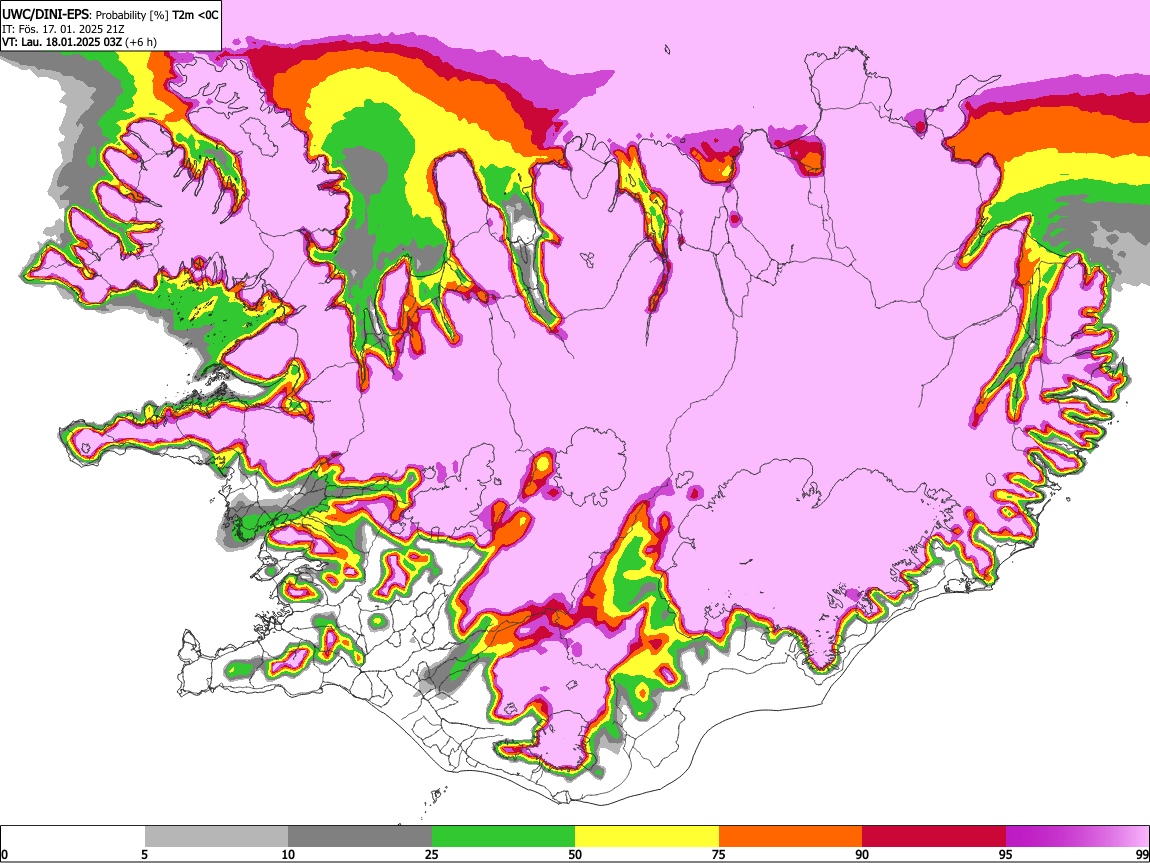Screen dimensions: 1150x863
Task: Click 'T2m <0C' in the title line
Action: click(x=195, y=15)
